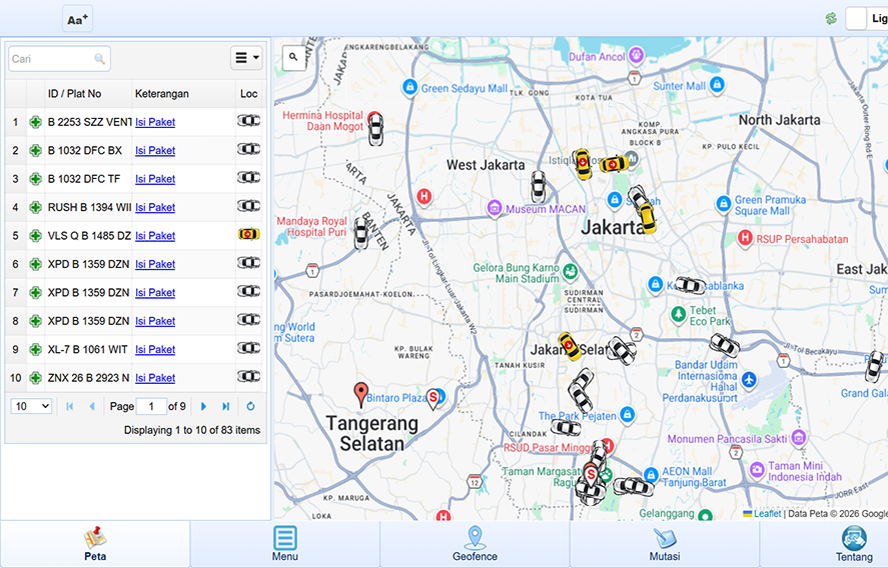
Task: Locate B 1032 DFC TF via car icon
Action: [249, 177]
